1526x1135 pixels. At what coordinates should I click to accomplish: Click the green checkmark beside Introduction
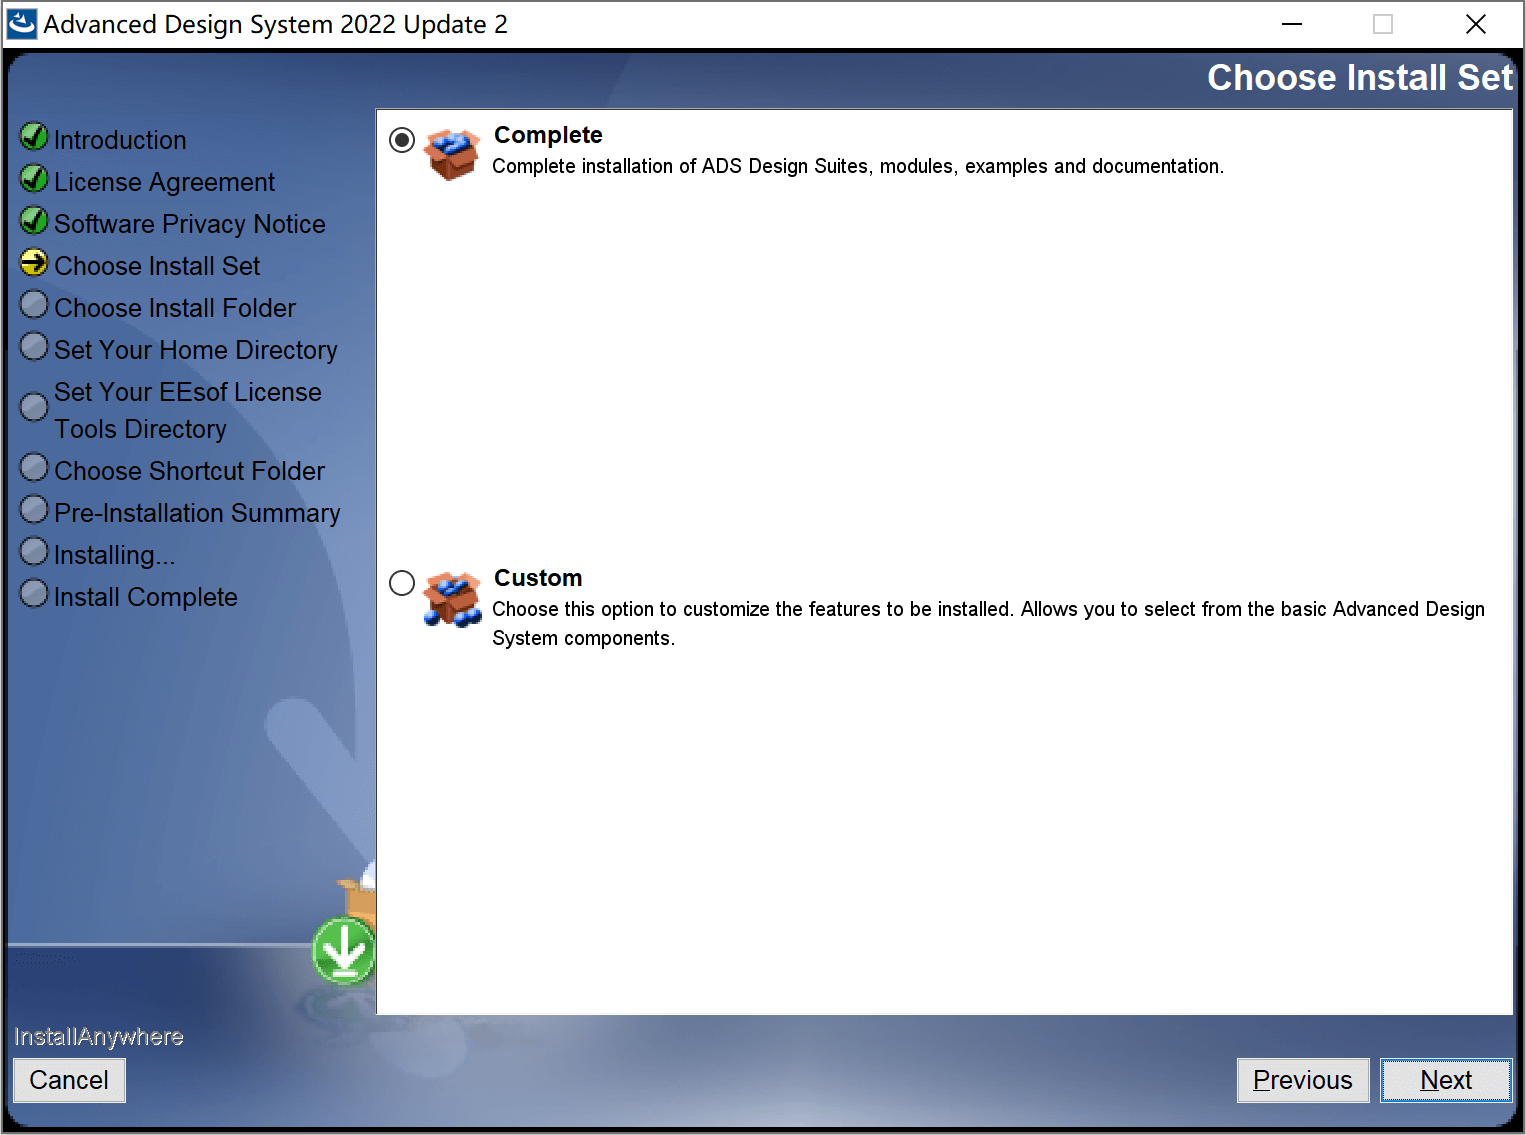[34, 136]
